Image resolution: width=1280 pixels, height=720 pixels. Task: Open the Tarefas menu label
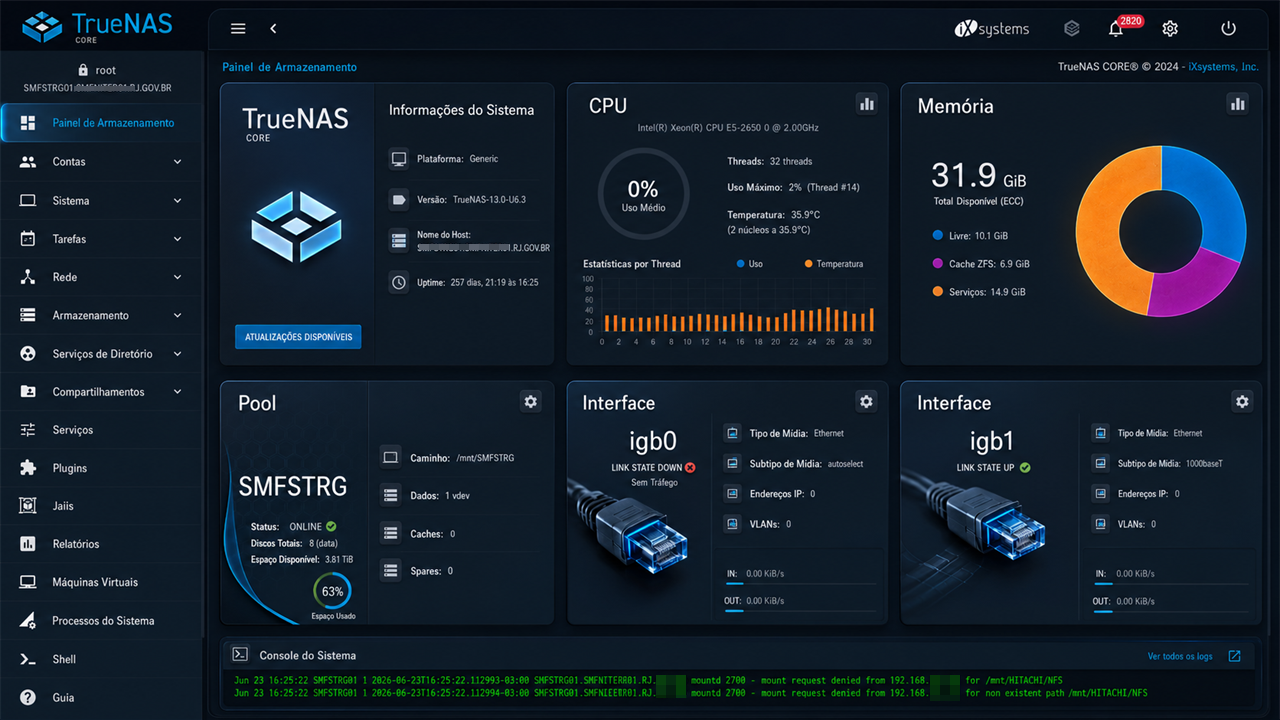click(x=69, y=239)
